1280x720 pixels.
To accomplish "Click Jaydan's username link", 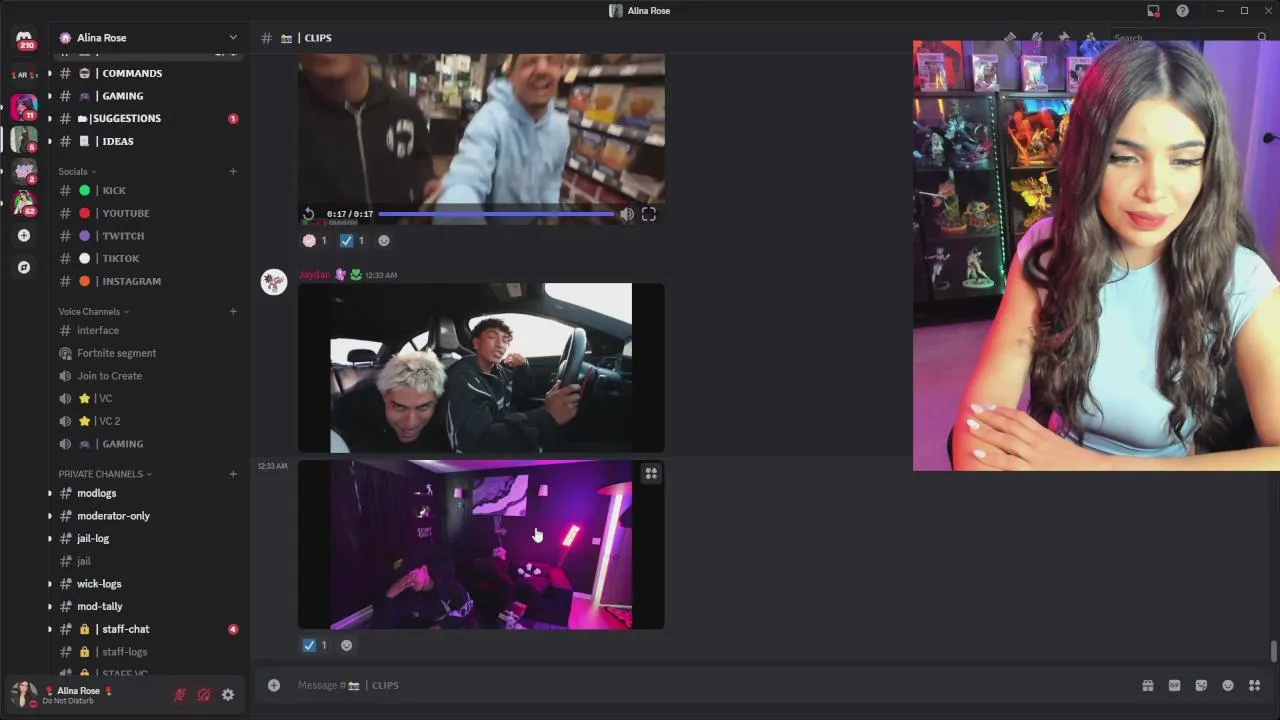I will coord(314,274).
